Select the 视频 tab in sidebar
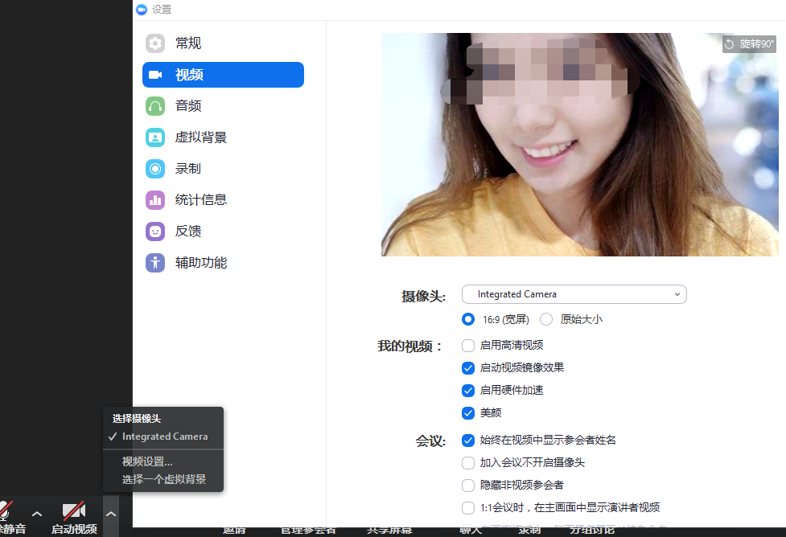 223,75
